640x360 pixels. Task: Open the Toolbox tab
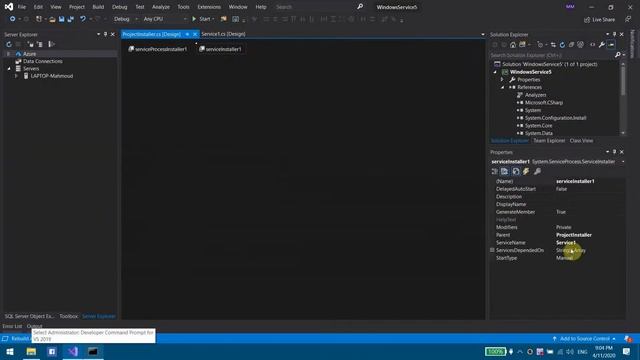point(68,316)
